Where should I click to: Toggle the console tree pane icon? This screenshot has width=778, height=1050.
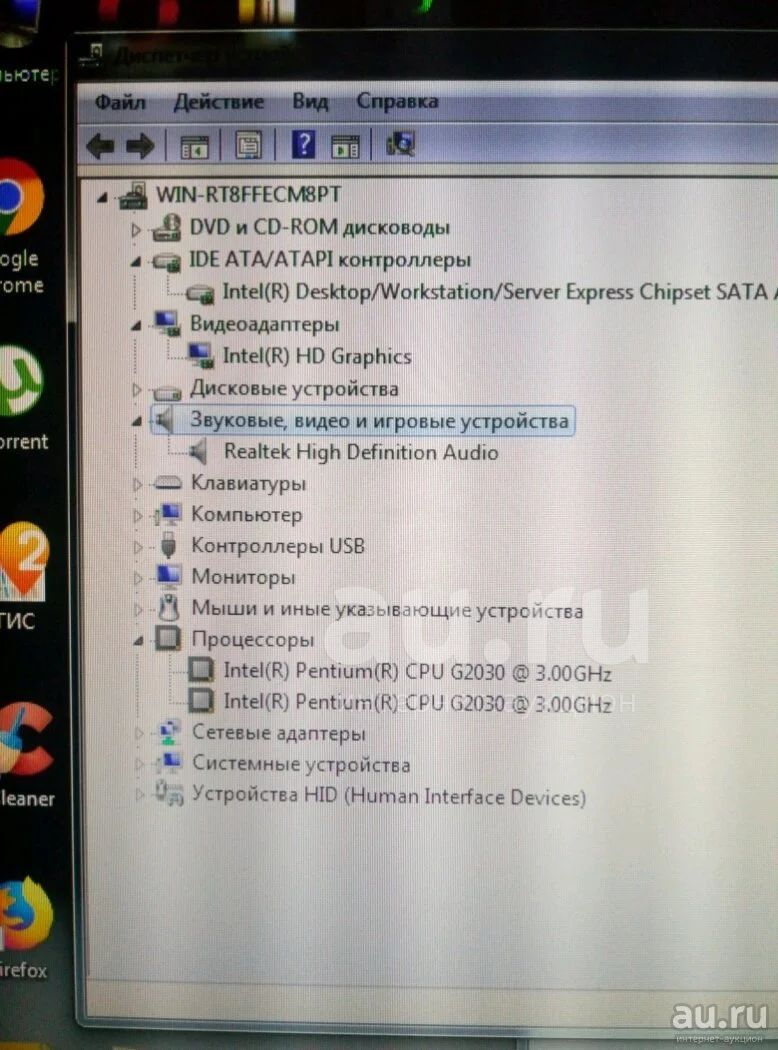194,145
